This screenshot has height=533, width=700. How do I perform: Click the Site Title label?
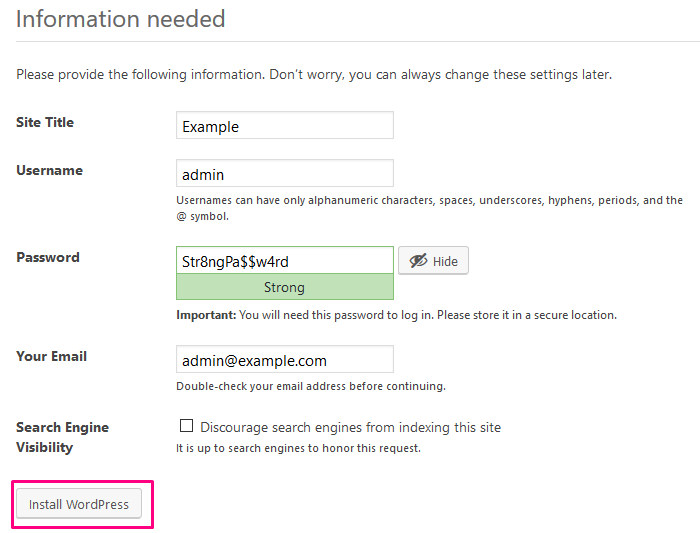[45, 122]
